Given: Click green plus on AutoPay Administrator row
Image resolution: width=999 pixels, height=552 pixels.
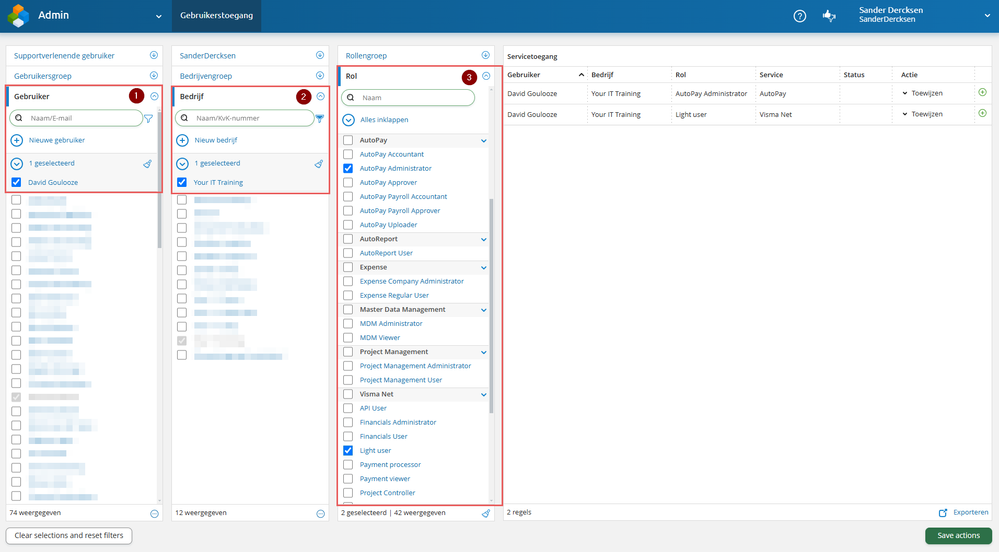Looking at the screenshot, I should tap(982, 93).
